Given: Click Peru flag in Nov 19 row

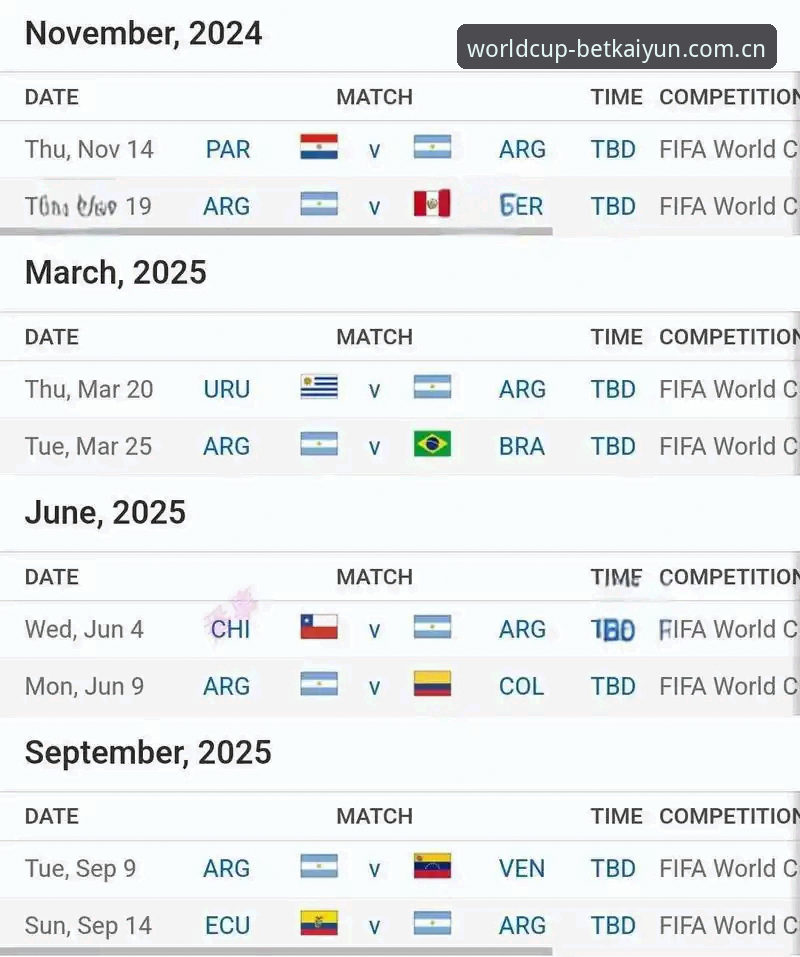Looking at the screenshot, I should pyautogui.click(x=432, y=204).
